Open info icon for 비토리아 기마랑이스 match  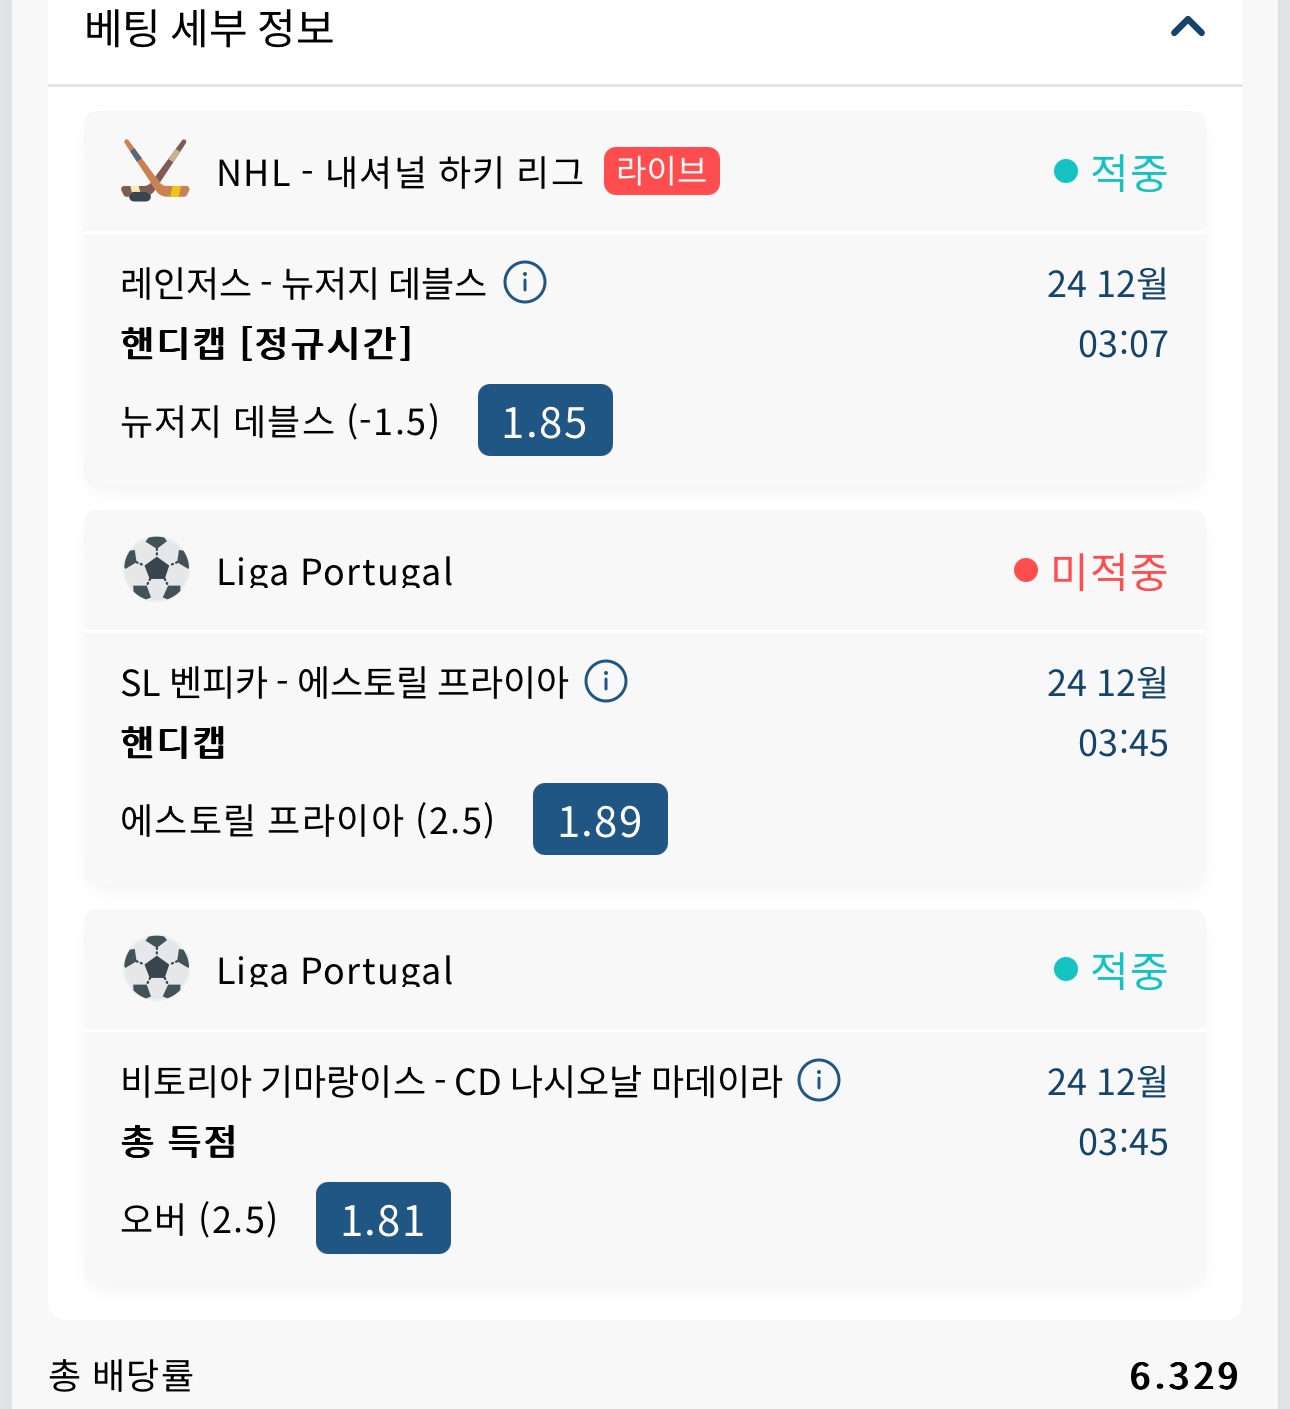coord(819,1081)
